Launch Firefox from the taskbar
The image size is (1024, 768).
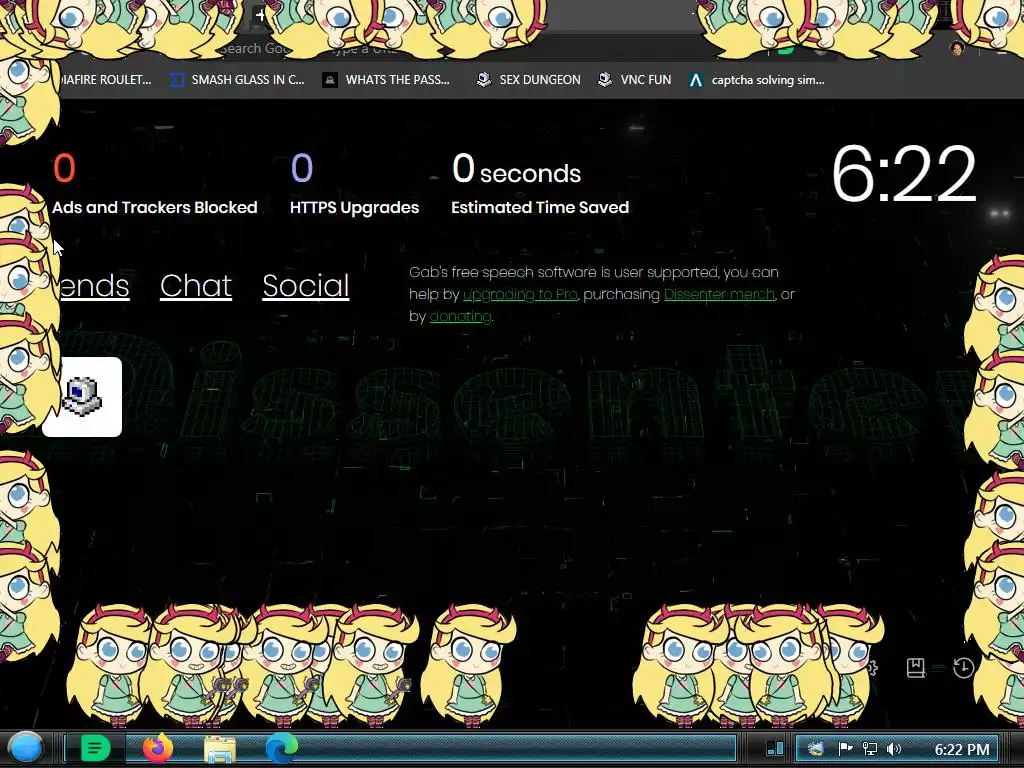pyautogui.click(x=158, y=748)
